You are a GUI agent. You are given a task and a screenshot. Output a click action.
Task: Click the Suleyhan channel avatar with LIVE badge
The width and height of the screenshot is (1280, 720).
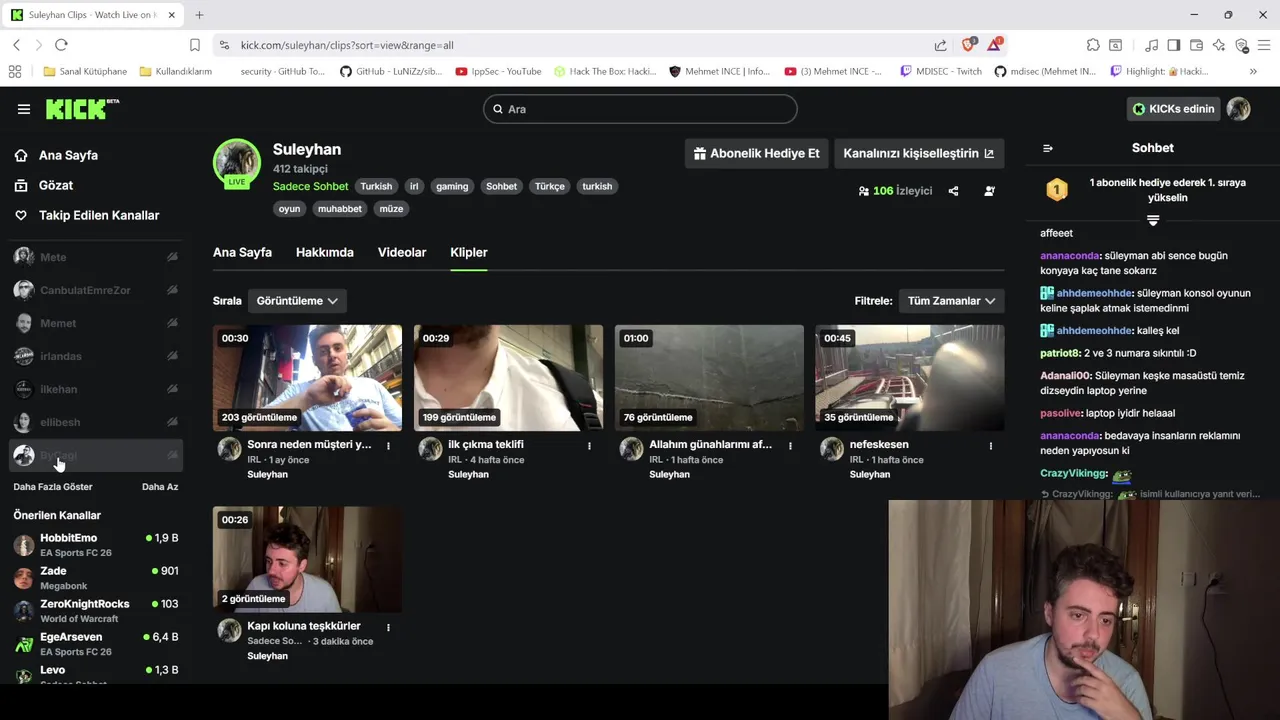pyautogui.click(x=237, y=163)
